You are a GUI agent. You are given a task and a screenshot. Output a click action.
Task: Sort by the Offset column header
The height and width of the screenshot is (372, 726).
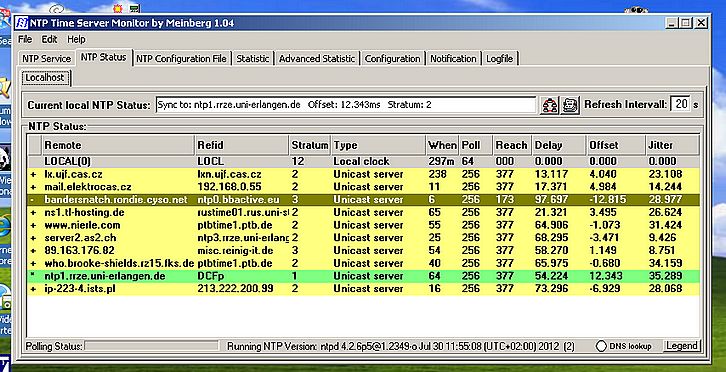615,145
